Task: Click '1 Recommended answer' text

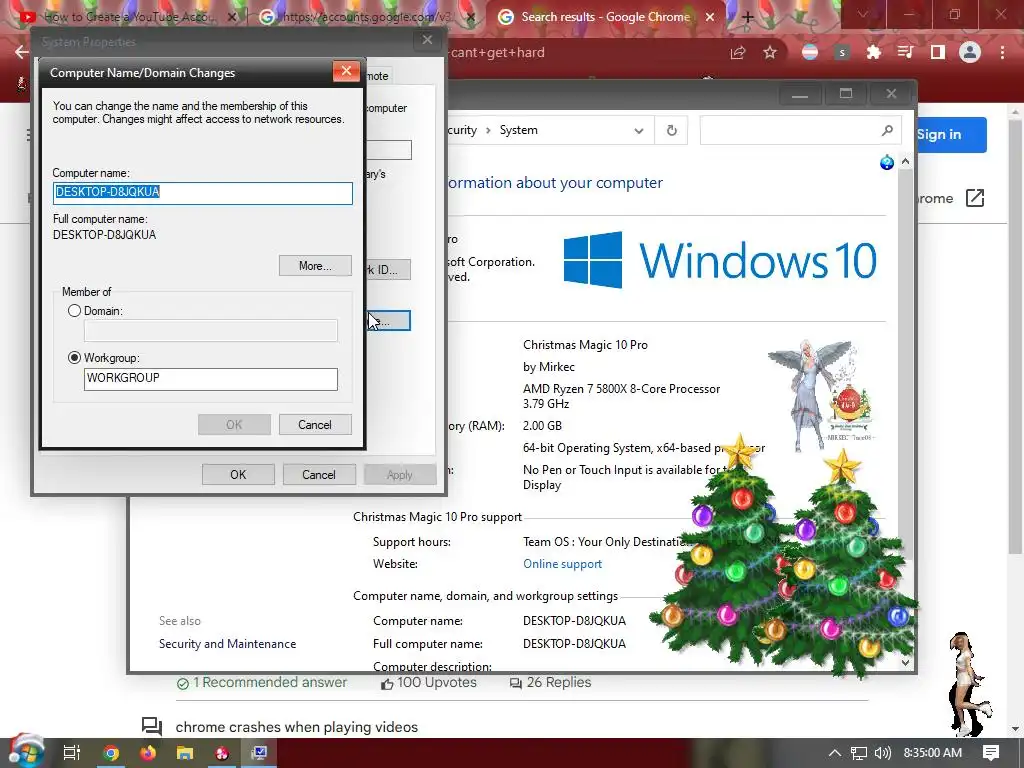Action: 269,682
